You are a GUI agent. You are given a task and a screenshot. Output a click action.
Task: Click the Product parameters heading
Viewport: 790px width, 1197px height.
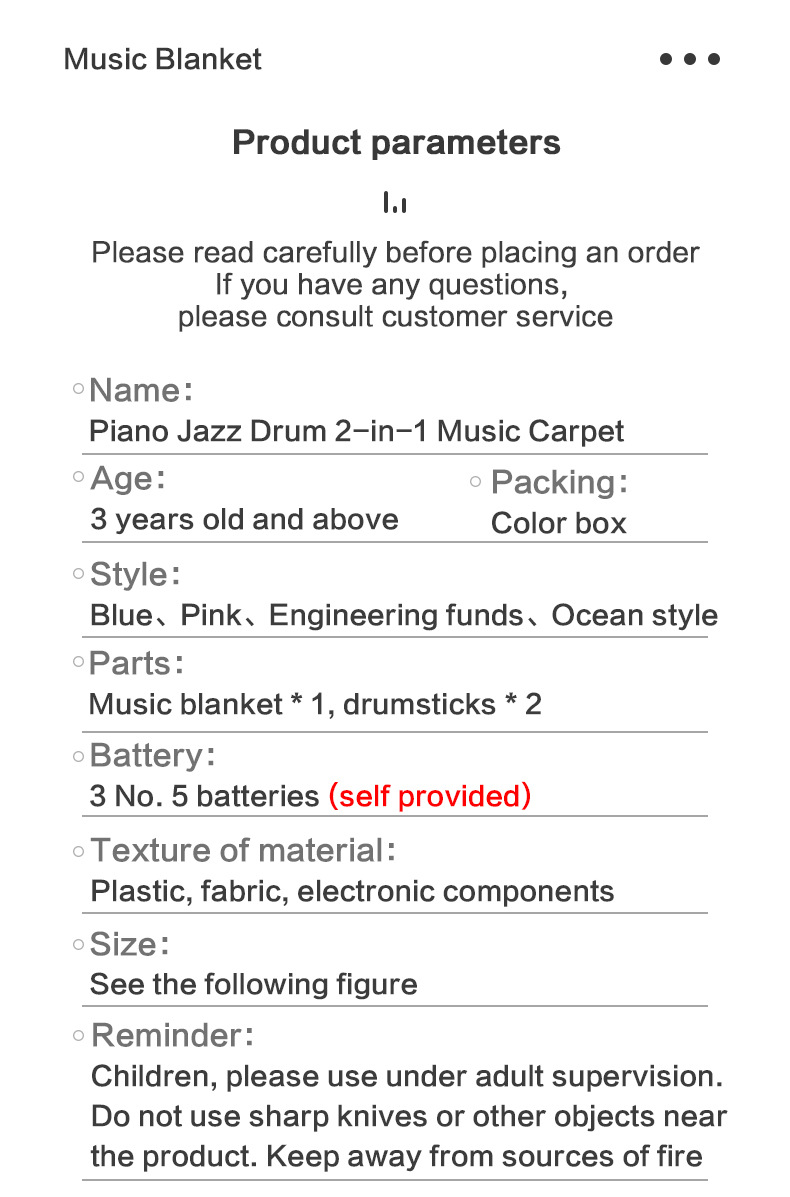click(x=396, y=142)
